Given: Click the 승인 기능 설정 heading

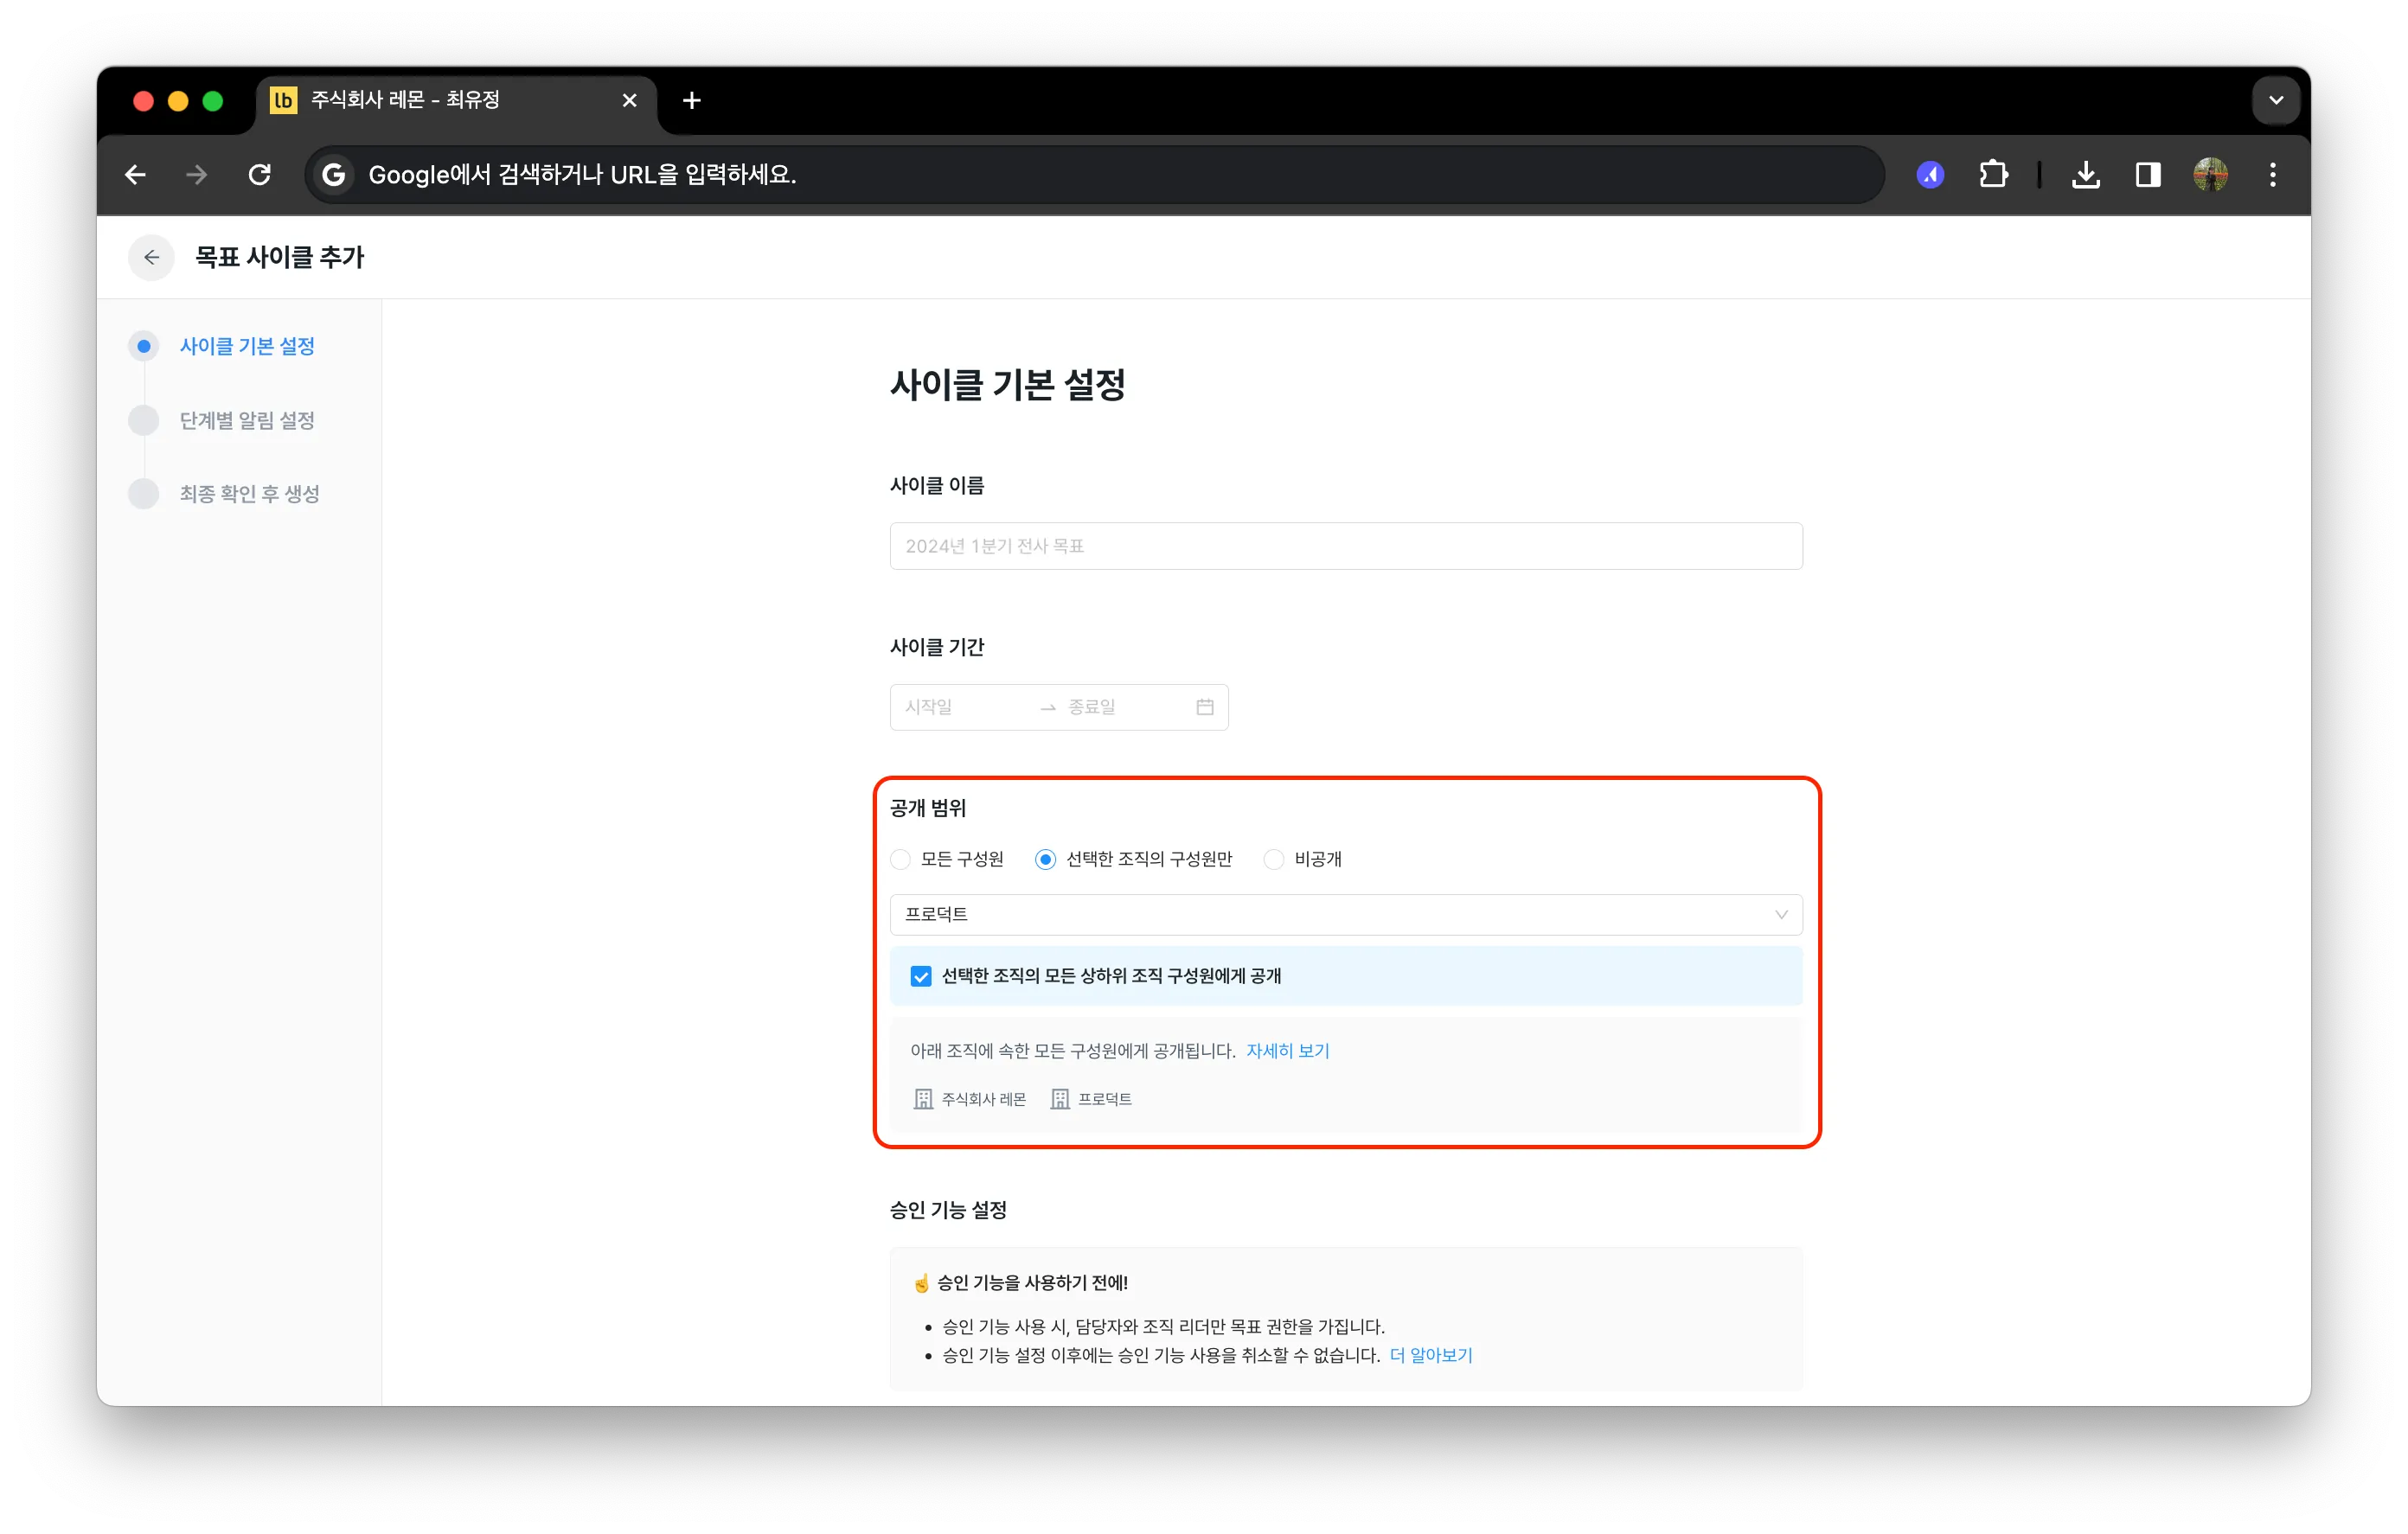Looking at the screenshot, I should [948, 1210].
